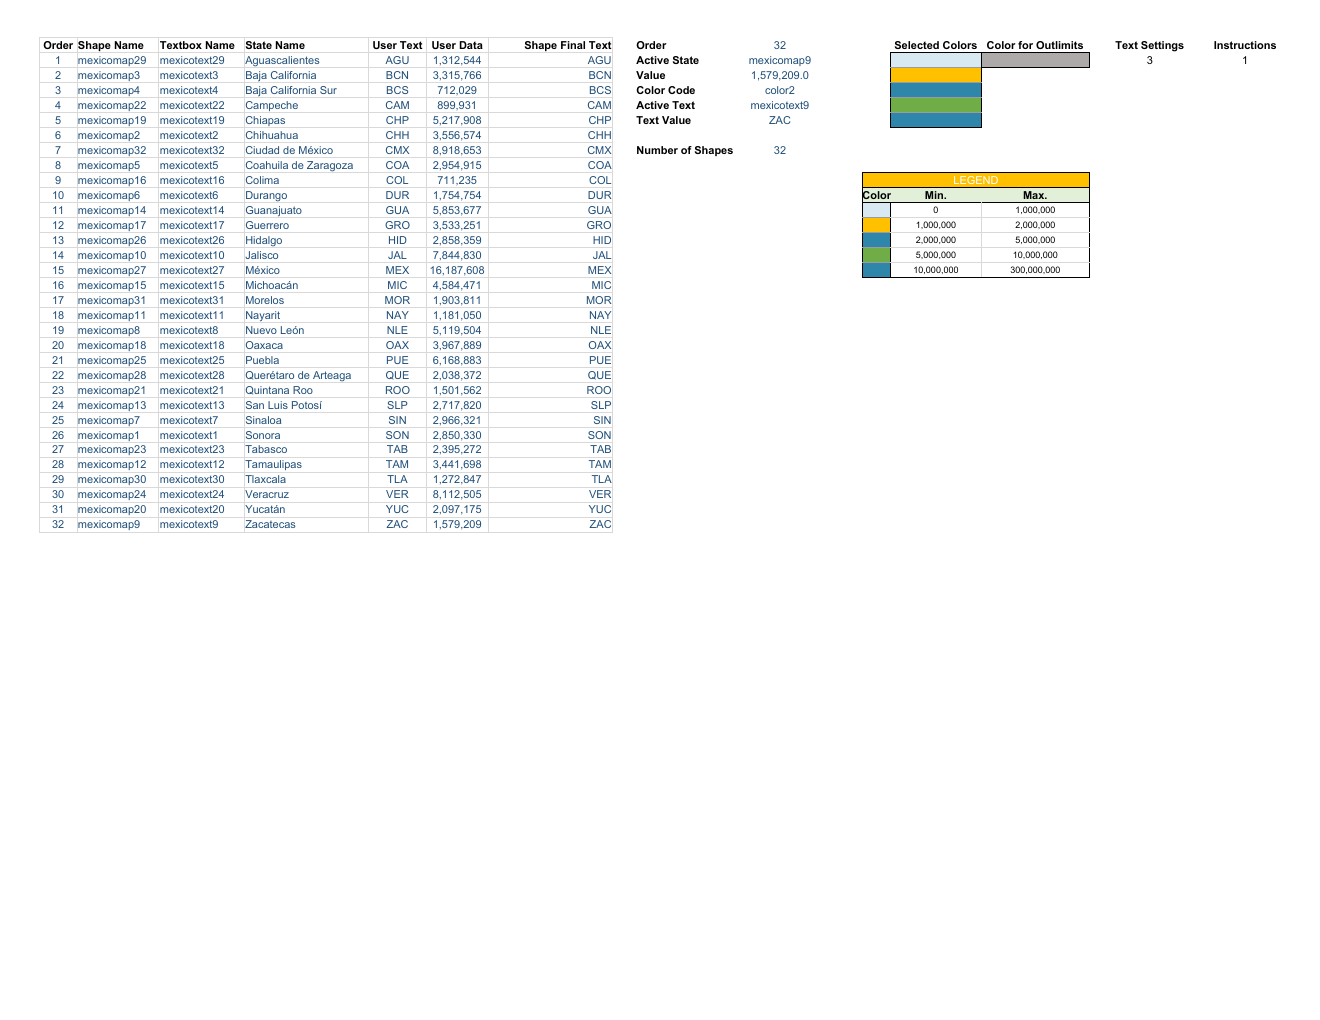Image resolution: width=1320 pixels, height=1020 pixels.
Task: Click the user data value 16,187,608
Action: coord(457,270)
